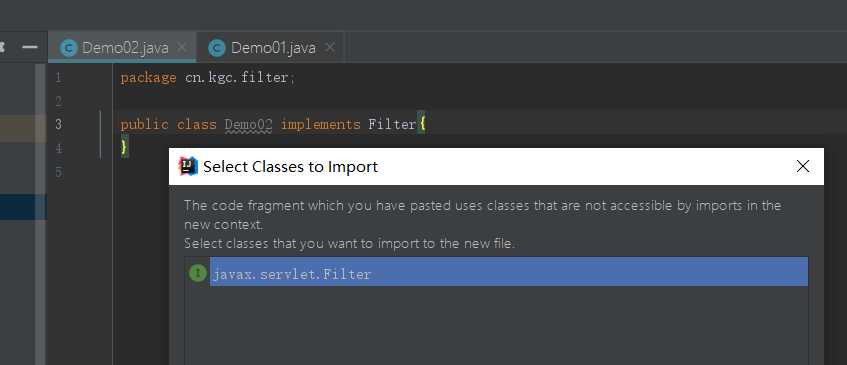Activate the Demo02.java tab
847x365 pixels.
click(x=123, y=48)
